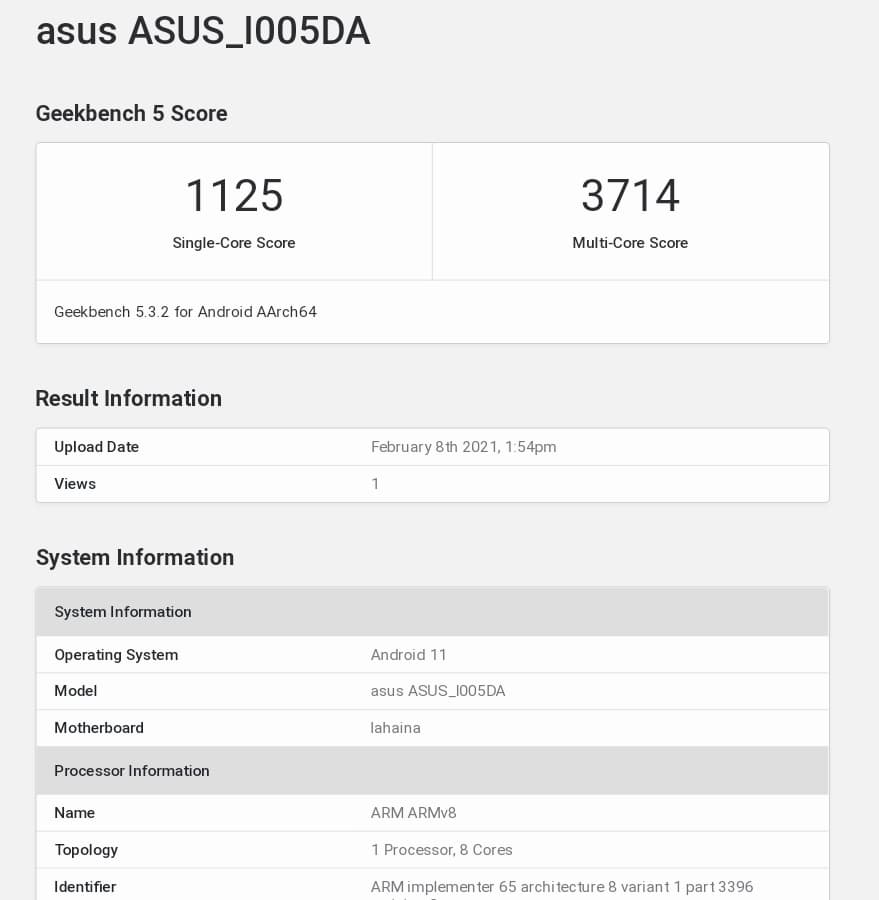Image resolution: width=879 pixels, height=900 pixels.
Task: Select the Views count value 1
Action: click(x=375, y=483)
